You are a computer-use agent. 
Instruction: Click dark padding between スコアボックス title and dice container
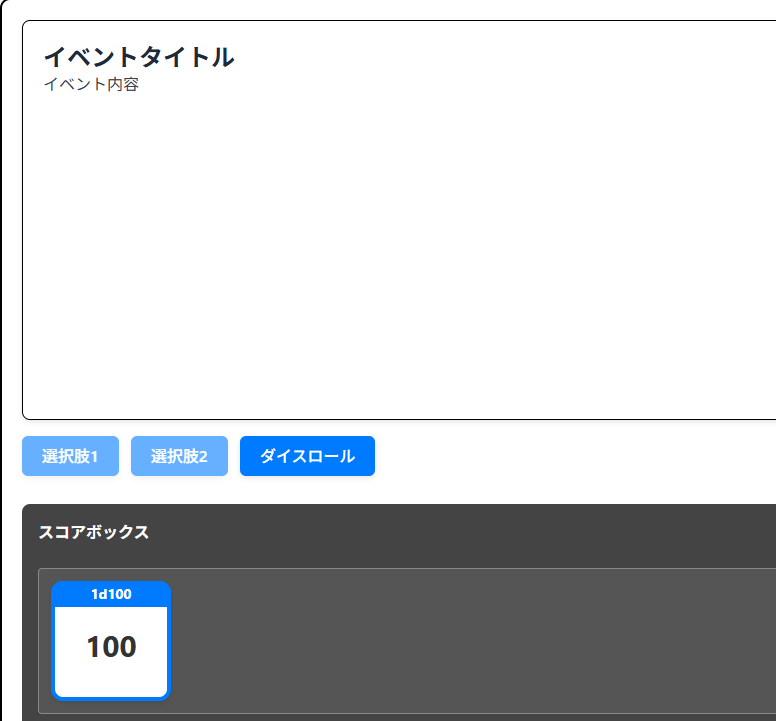pos(400,557)
